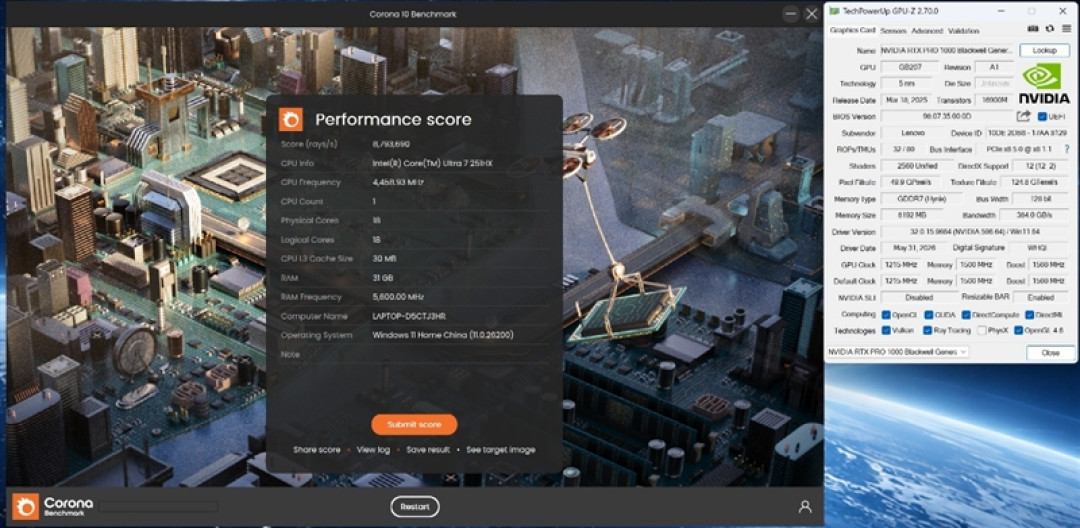The height and width of the screenshot is (528, 1080).
Task: Take a GPU-Z screenshot with camera icon
Action: (1033, 29)
